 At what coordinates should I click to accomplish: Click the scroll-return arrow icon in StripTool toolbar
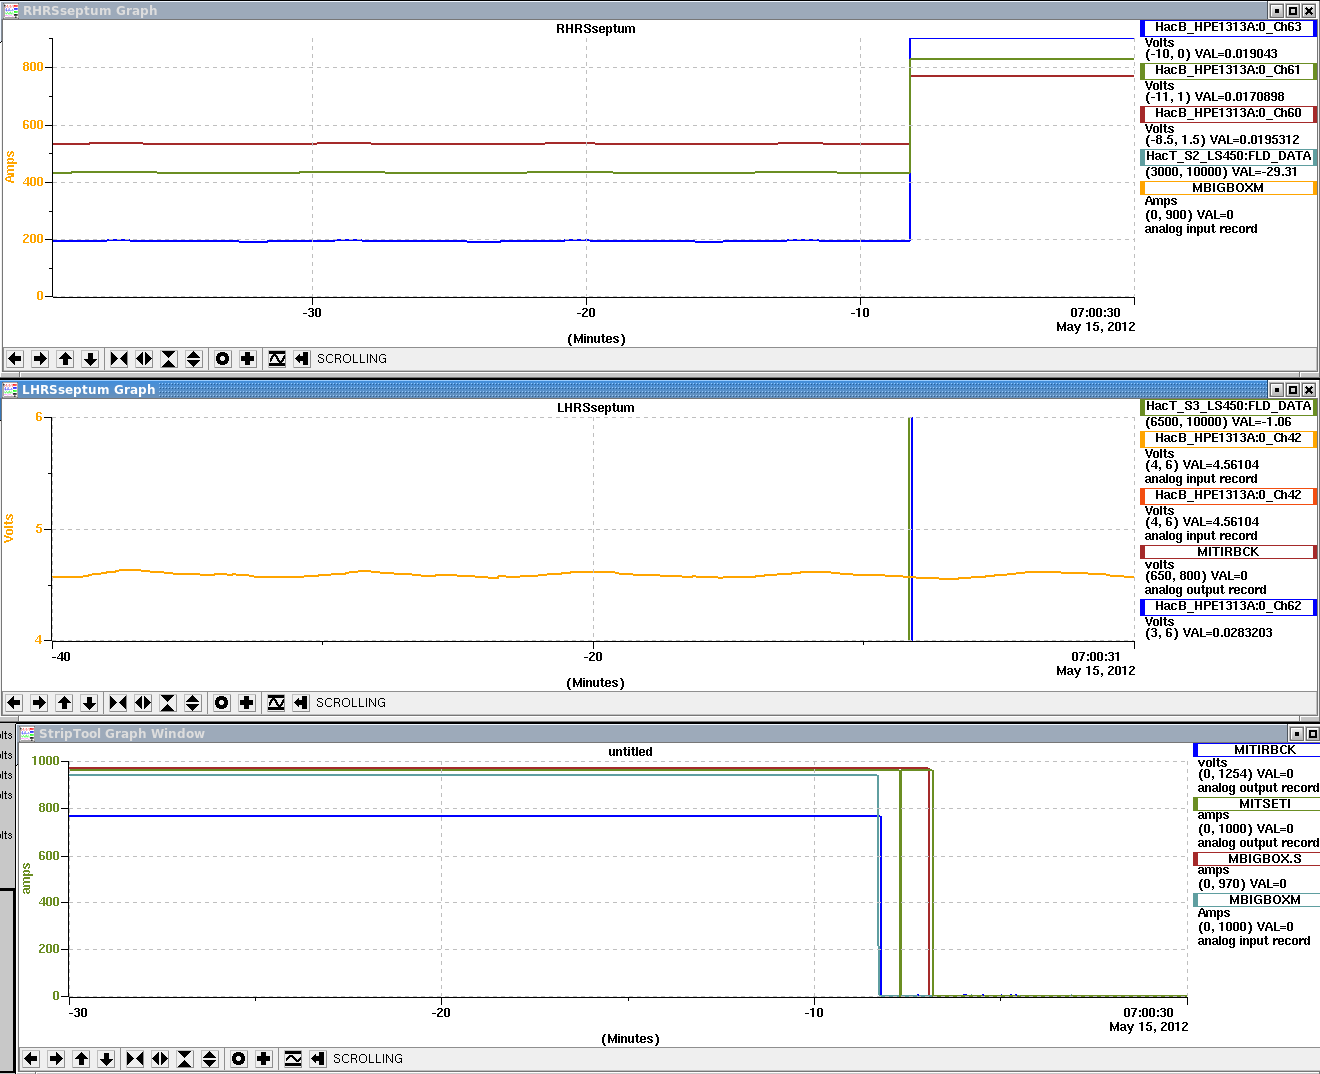(x=318, y=1058)
